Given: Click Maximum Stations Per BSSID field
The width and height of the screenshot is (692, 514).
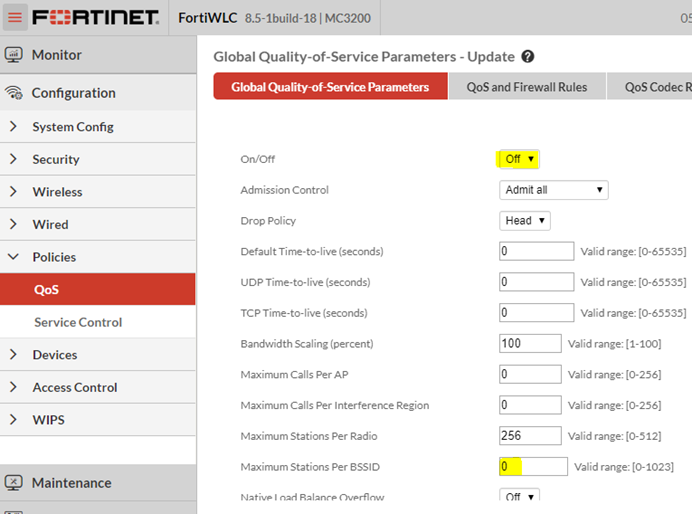Looking at the screenshot, I should tap(533, 467).
